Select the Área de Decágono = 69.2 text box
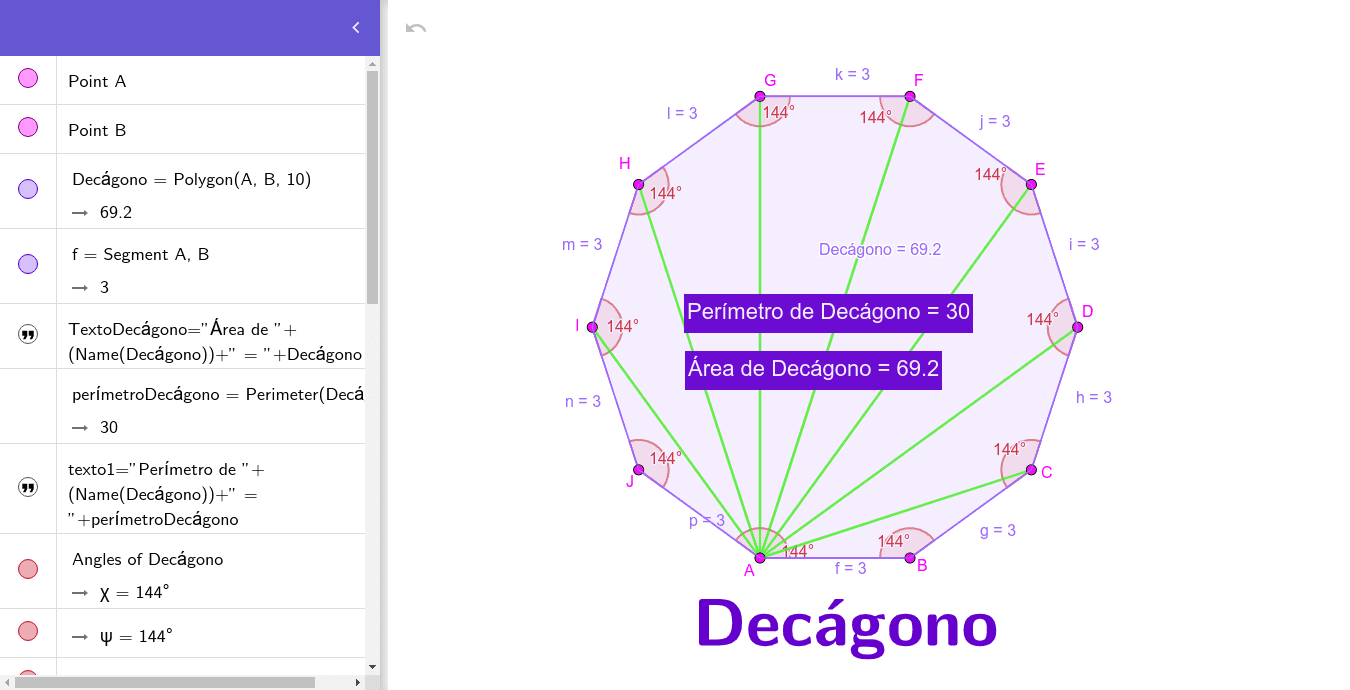 (x=812, y=369)
